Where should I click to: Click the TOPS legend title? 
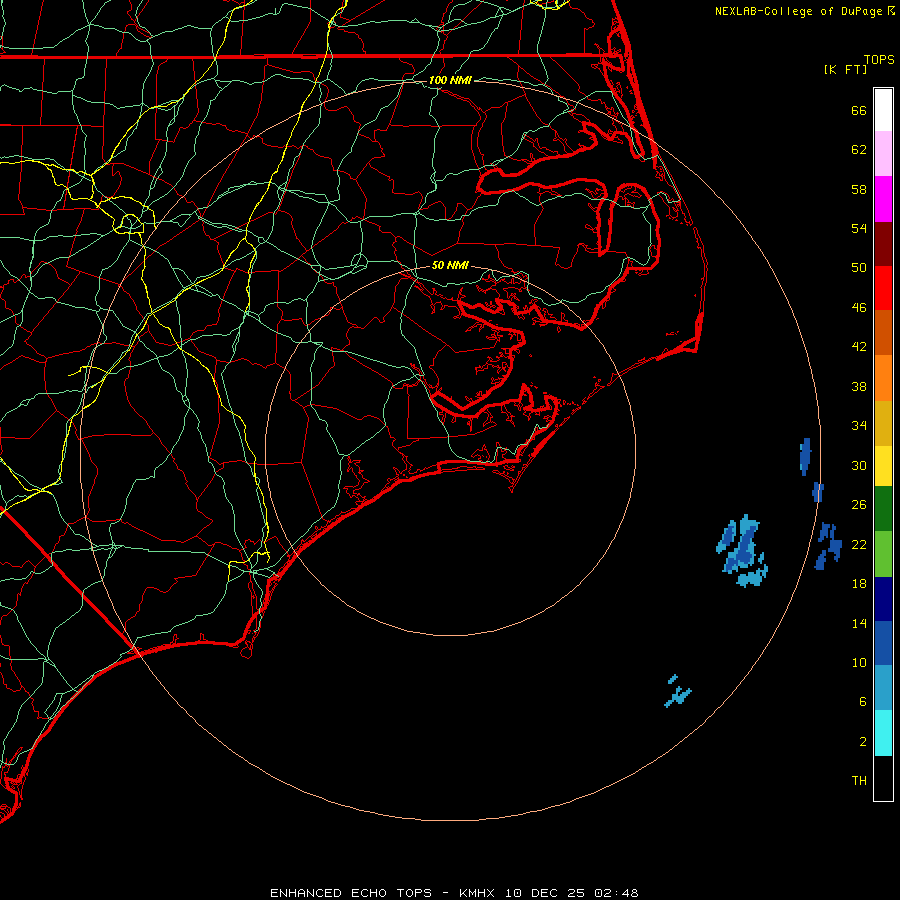pyautogui.click(x=879, y=60)
